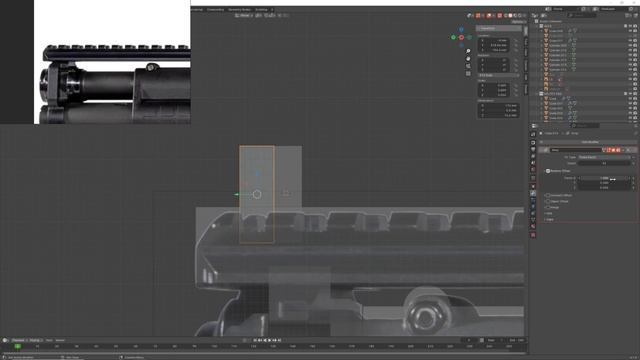Toggle the X-ray button in viewport header
The image size is (640, 360).
(x=499, y=16)
